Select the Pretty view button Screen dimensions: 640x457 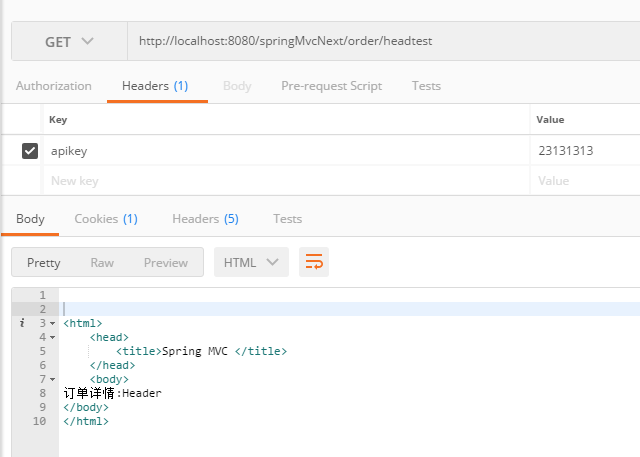point(43,262)
